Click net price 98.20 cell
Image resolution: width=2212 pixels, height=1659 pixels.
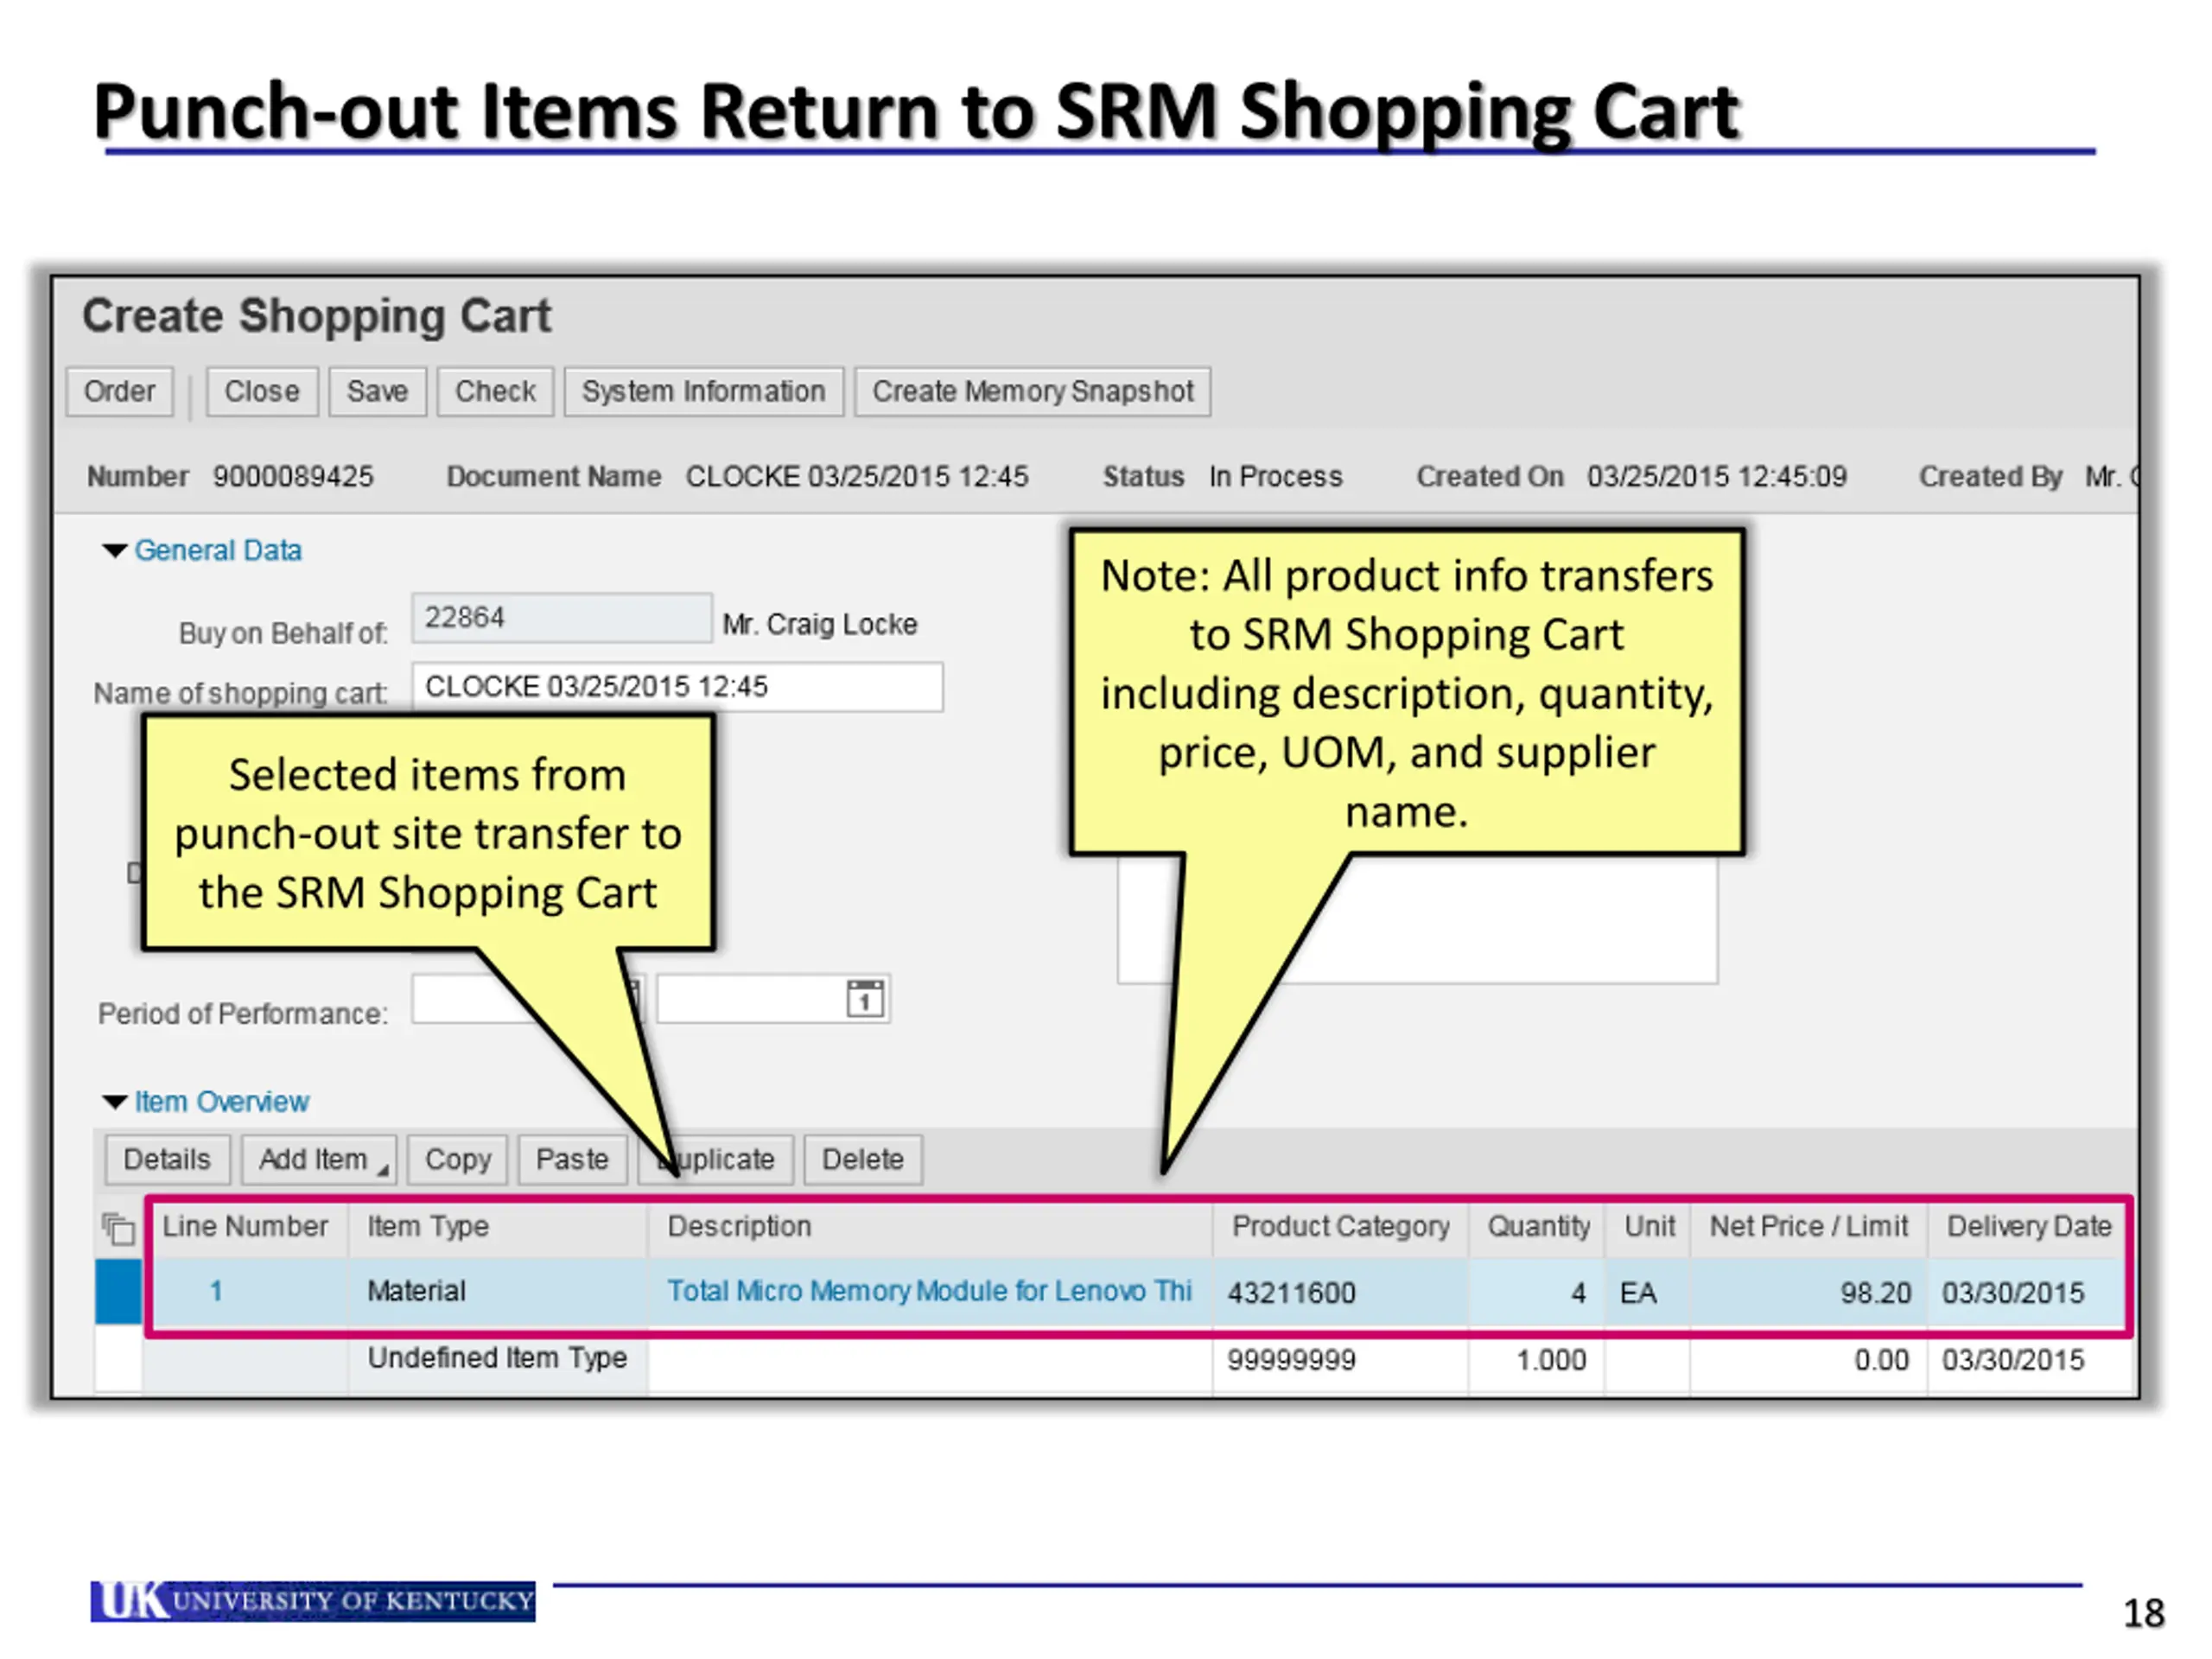pyautogui.click(x=1808, y=1292)
